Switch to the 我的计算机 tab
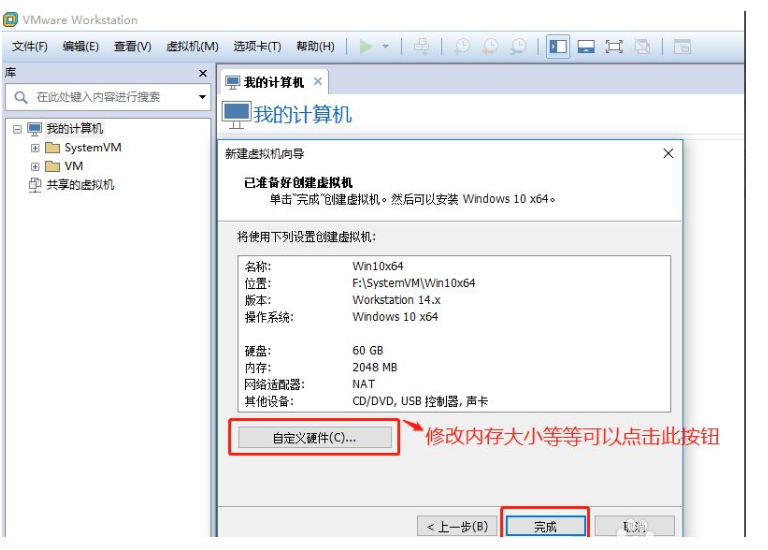This screenshot has height=550, width=768. (x=274, y=82)
